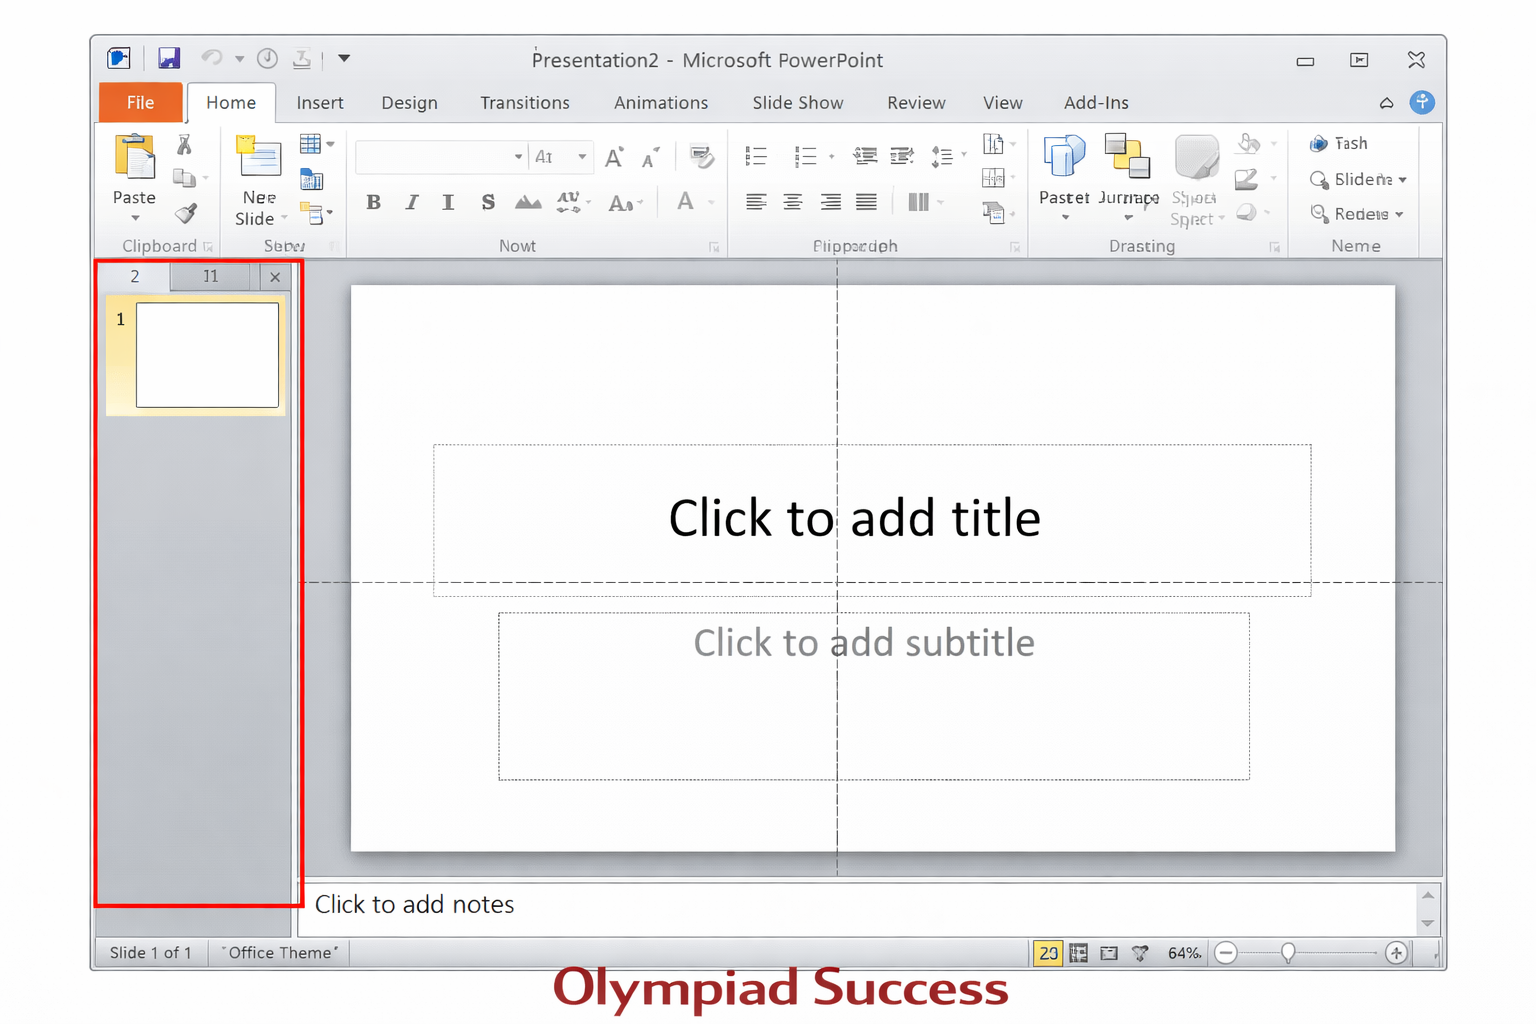This screenshot has height=1024, width=1536.
Task: Expand the Quick Access Toolbar customize arrow
Action: coord(344,58)
